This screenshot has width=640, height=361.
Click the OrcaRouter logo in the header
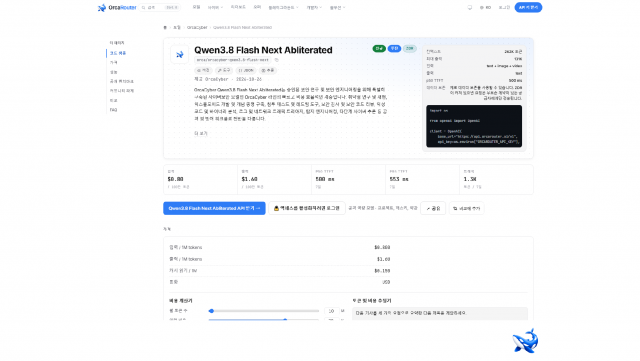[x=117, y=7]
